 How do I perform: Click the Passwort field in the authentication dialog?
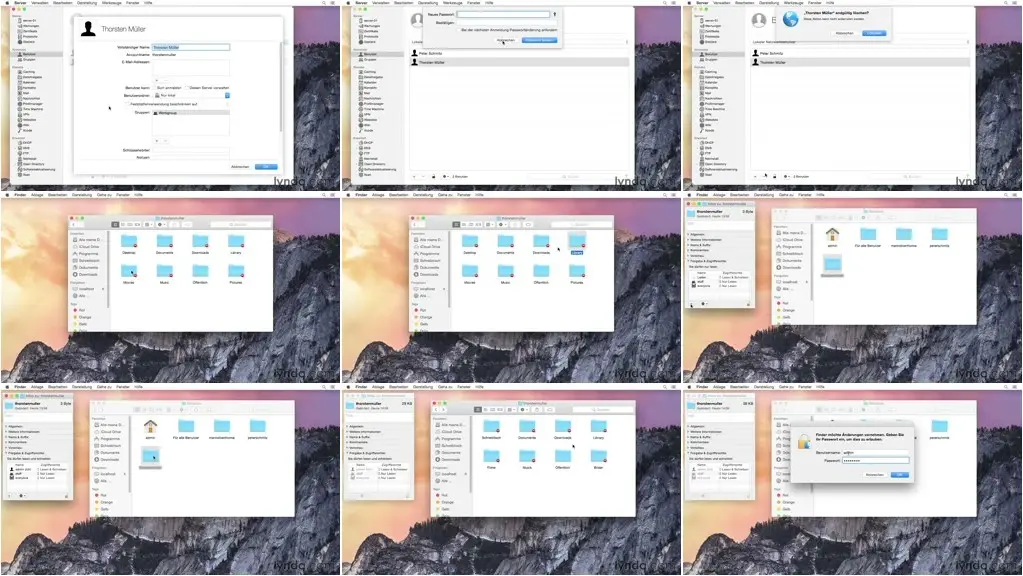pos(875,461)
